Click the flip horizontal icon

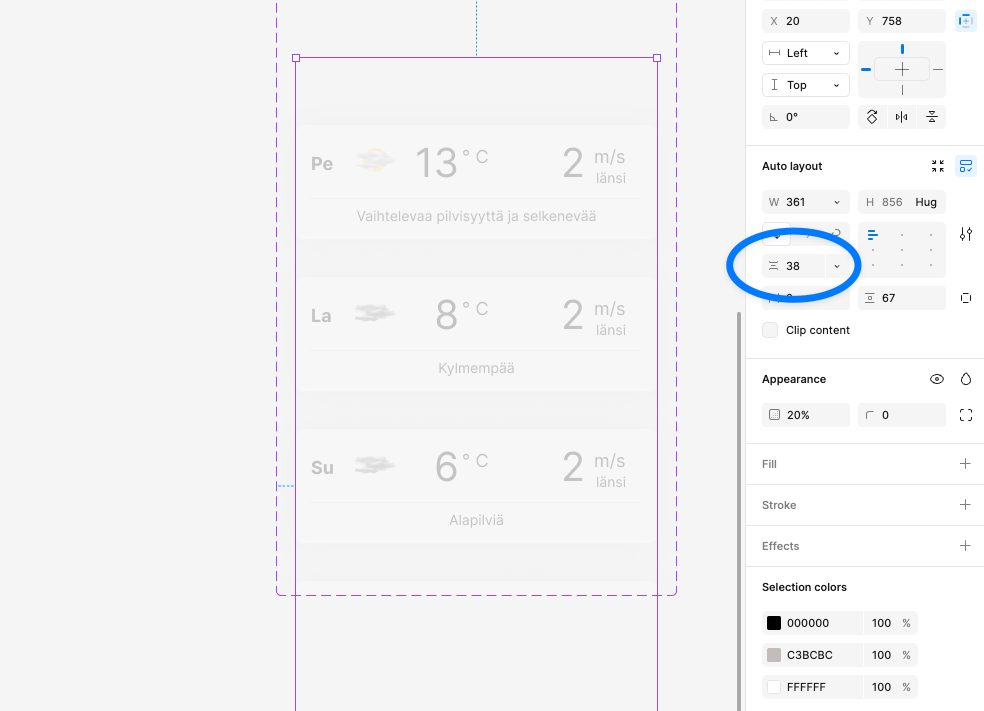tap(902, 117)
